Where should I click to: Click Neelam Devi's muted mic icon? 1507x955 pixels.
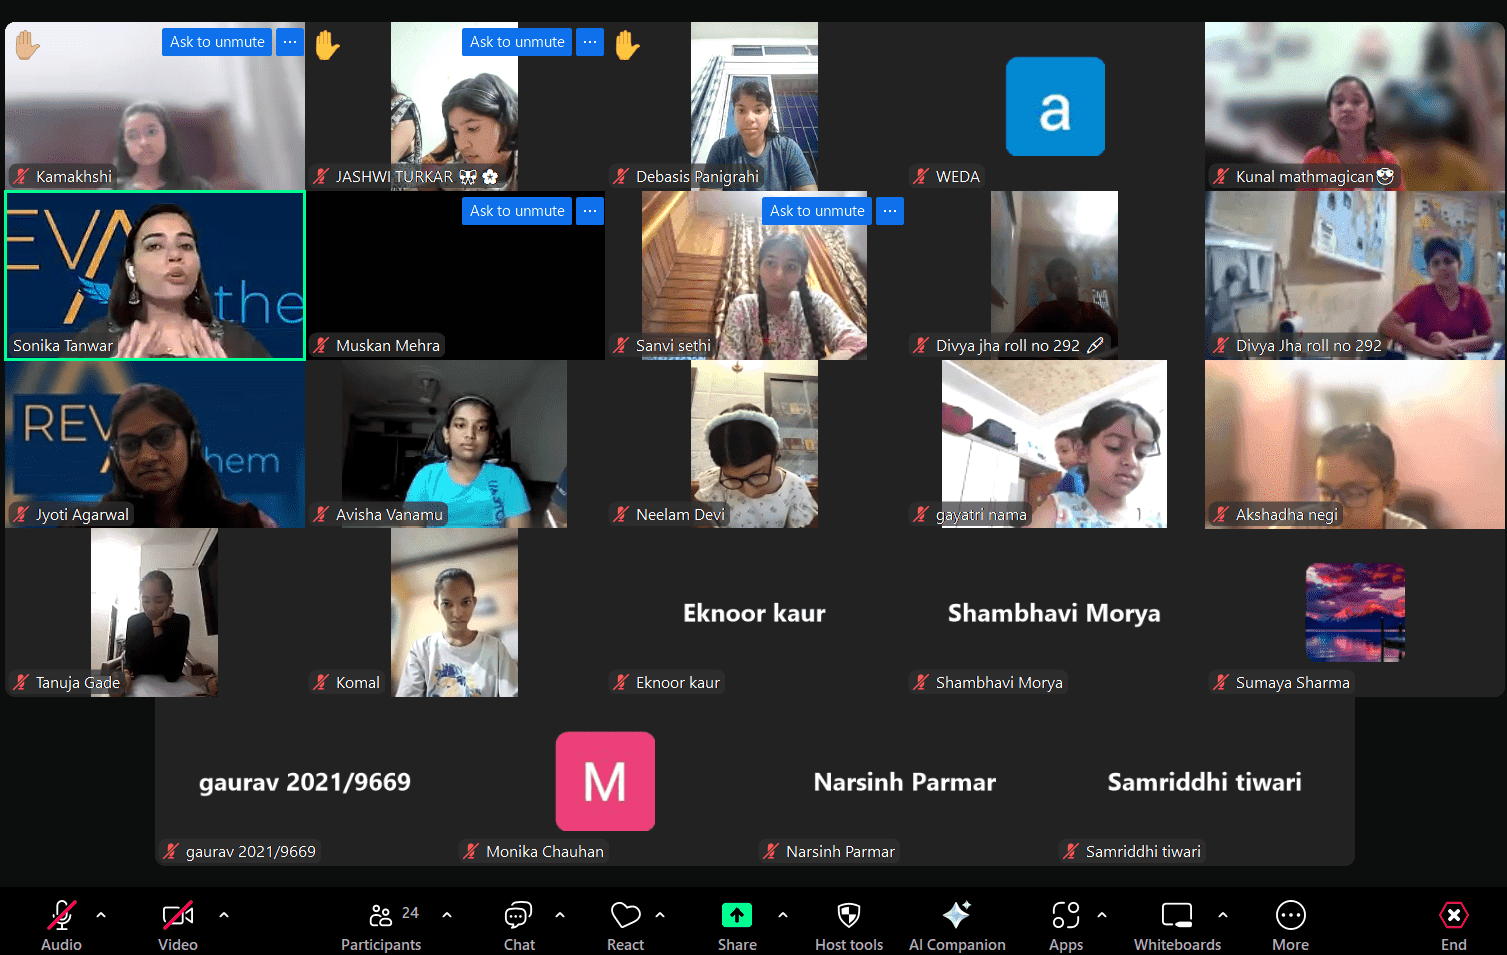point(622,515)
